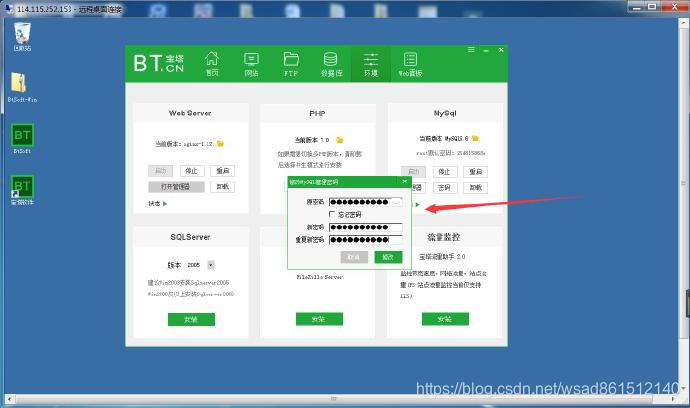Image resolution: width=690 pixels, height=408 pixels.
Task: Stop MySql with its 停止 button
Action: [x=444, y=172]
